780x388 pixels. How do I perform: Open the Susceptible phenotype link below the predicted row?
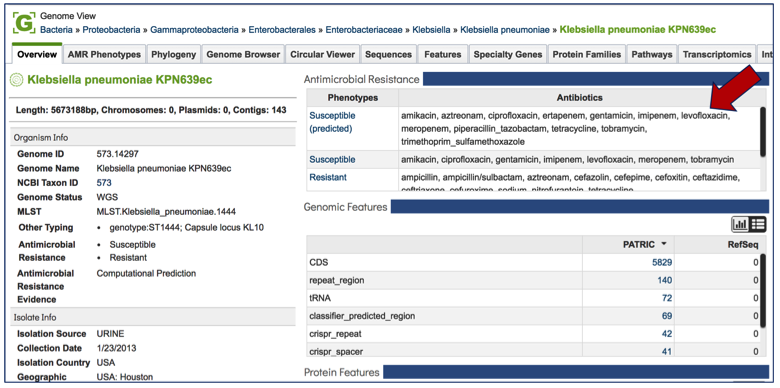coord(332,160)
